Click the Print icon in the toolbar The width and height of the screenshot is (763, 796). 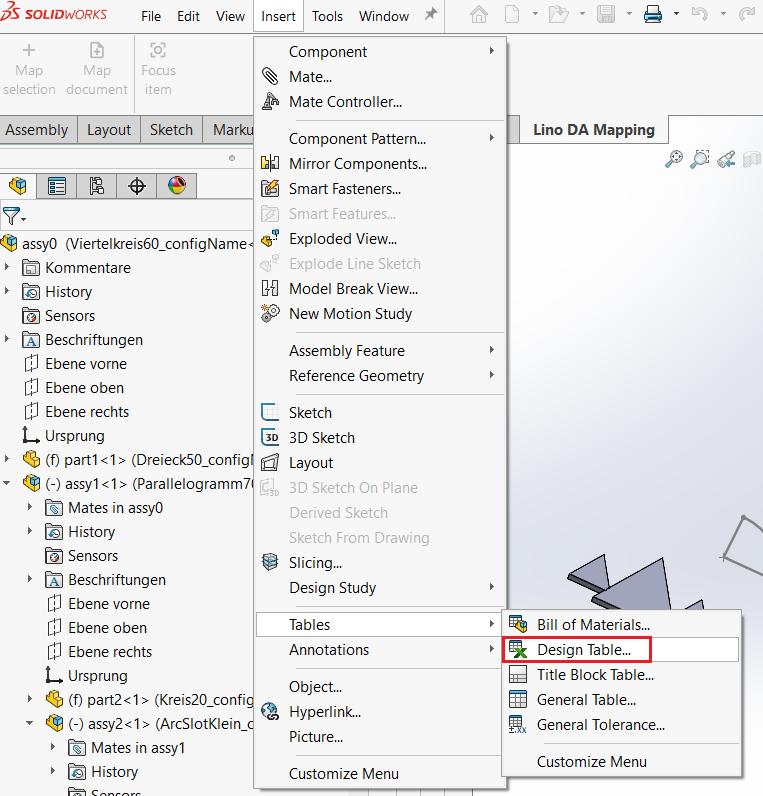point(653,15)
